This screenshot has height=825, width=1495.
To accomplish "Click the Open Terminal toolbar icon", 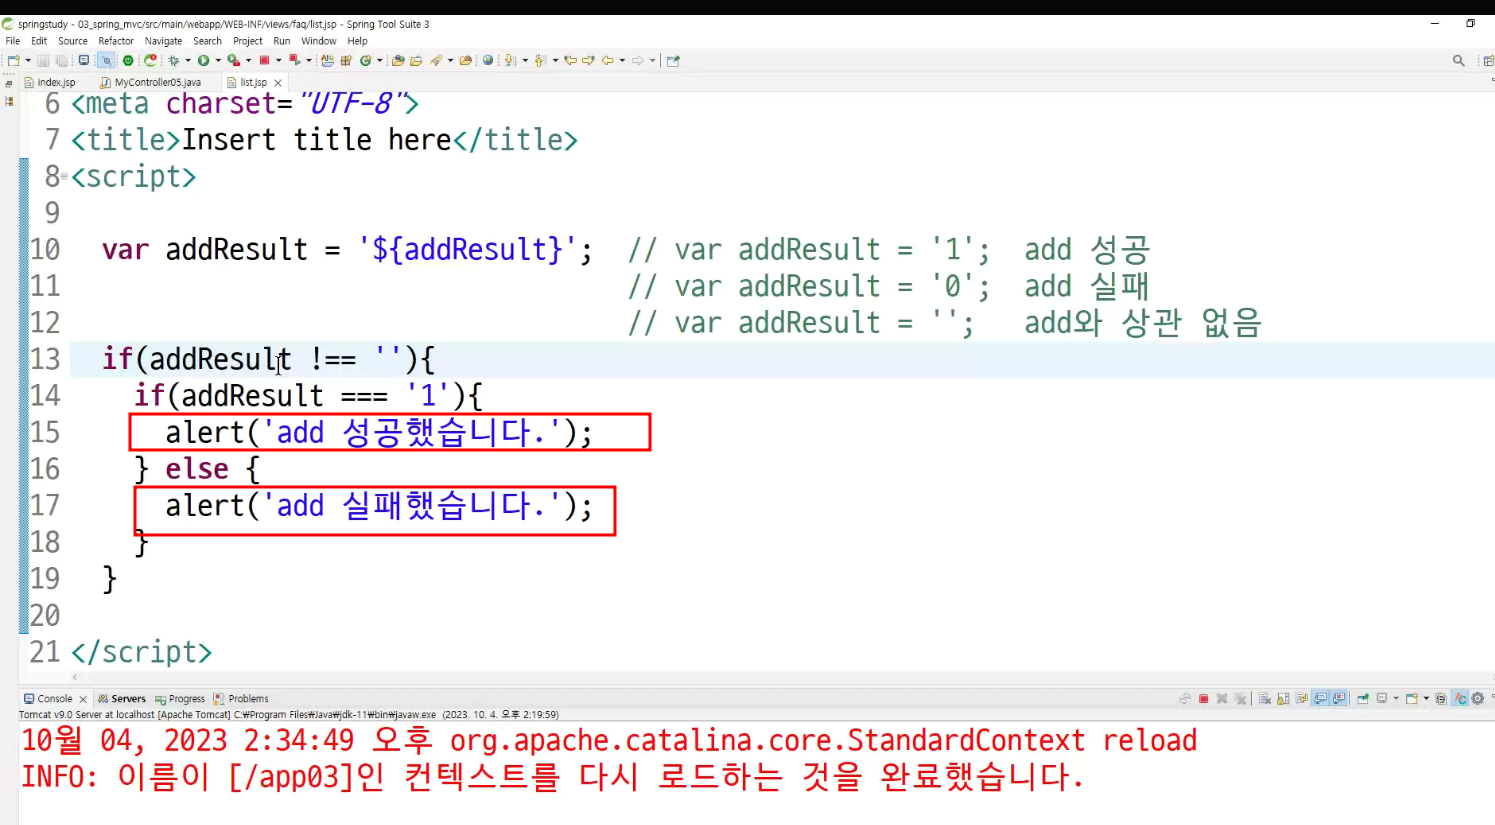I will tap(84, 60).
